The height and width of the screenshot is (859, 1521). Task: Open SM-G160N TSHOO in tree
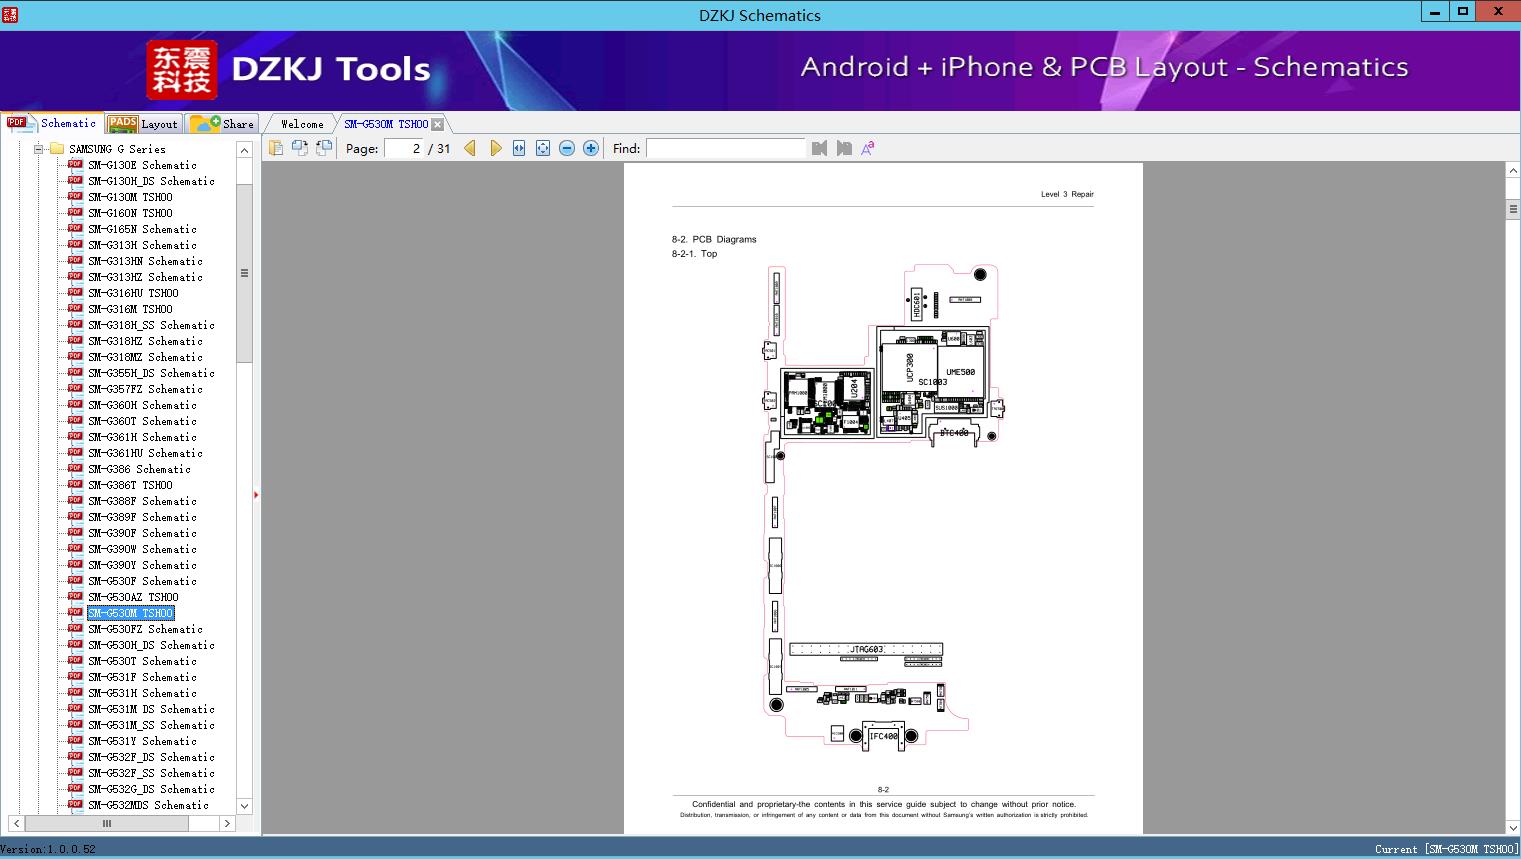click(130, 213)
